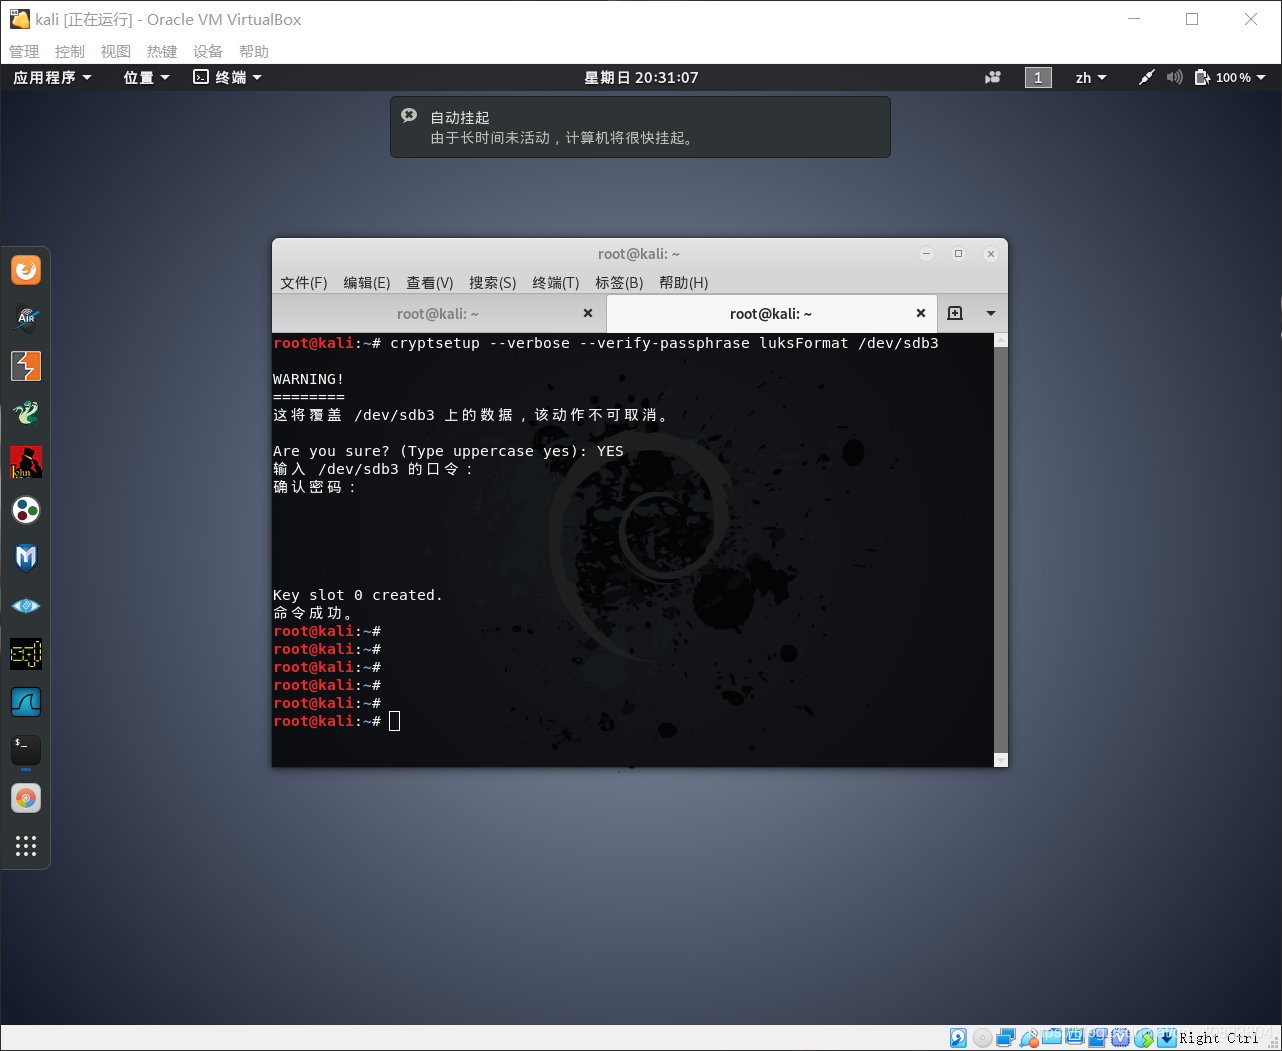The height and width of the screenshot is (1051, 1282).
Task: Open terminal 查看(V) menu
Action: click(430, 283)
